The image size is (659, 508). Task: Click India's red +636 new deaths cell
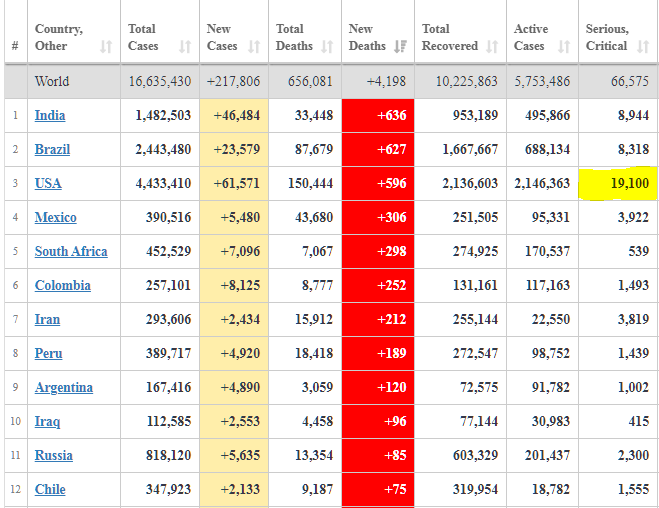pyautogui.click(x=378, y=116)
